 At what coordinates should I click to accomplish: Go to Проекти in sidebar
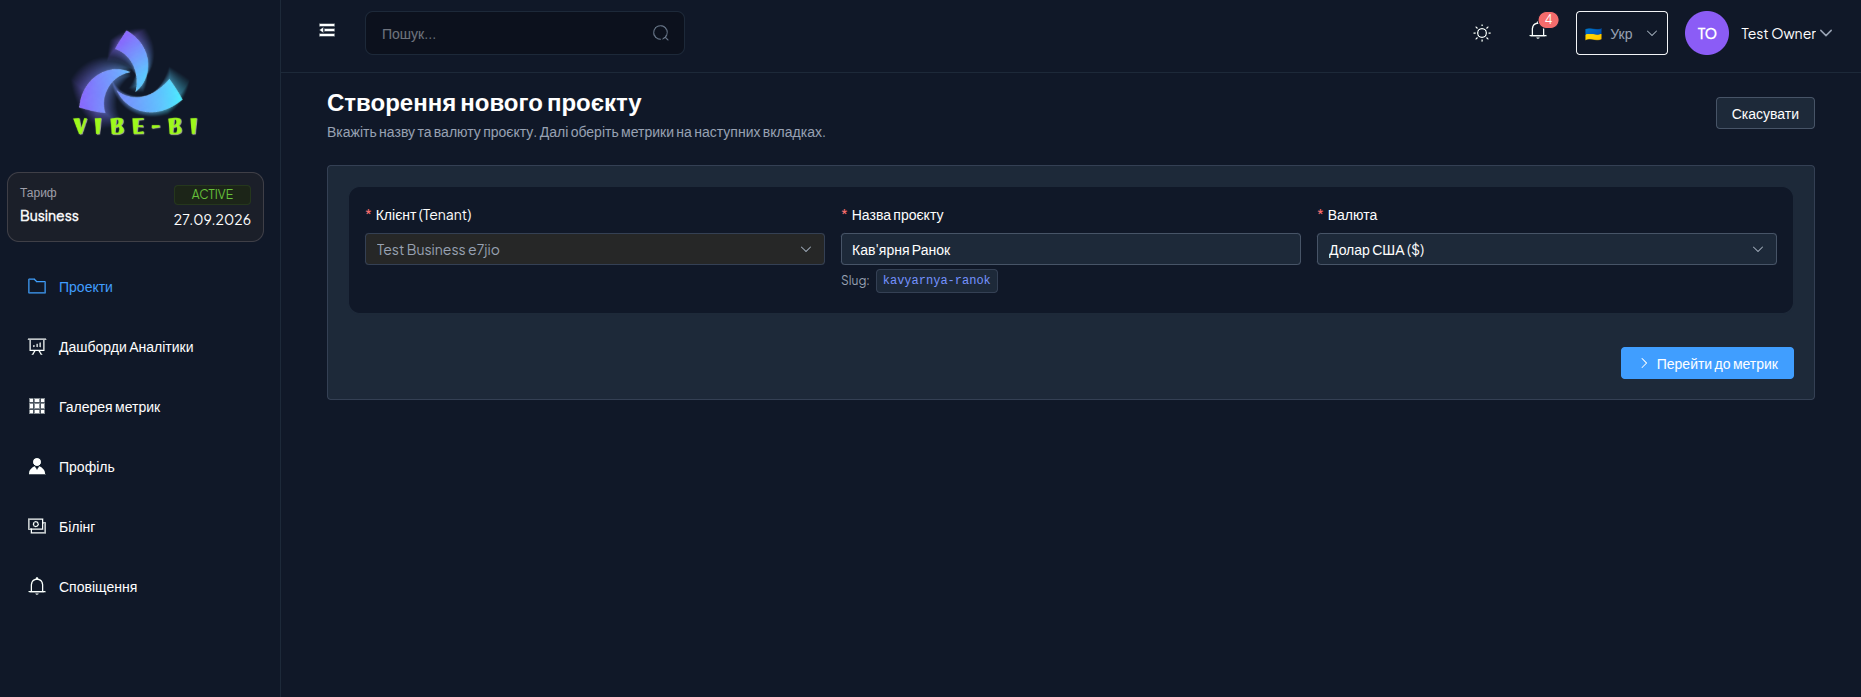[86, 287]
